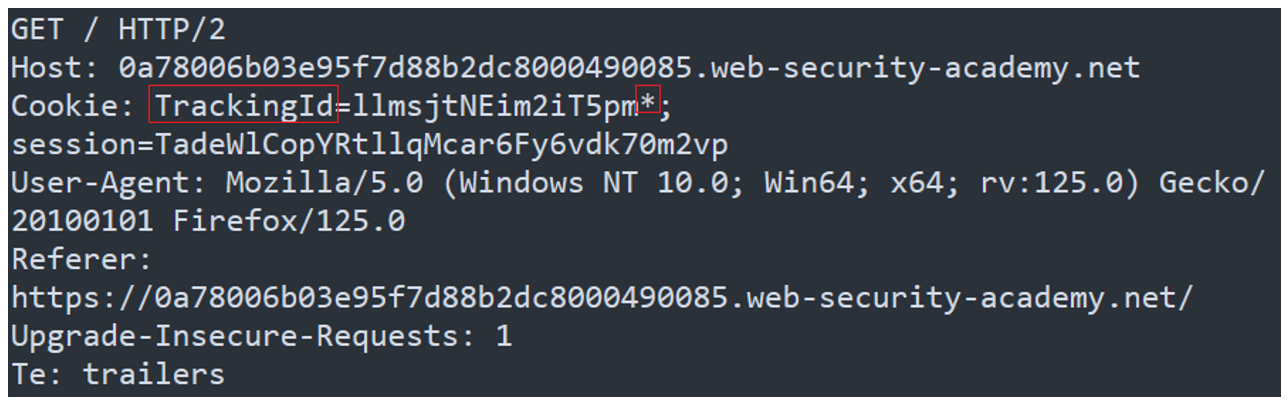Click the Upgrade-Insecure-Requests value 1
The width and height of the screenshot is (1287, 402).
(x=503, y=336)
